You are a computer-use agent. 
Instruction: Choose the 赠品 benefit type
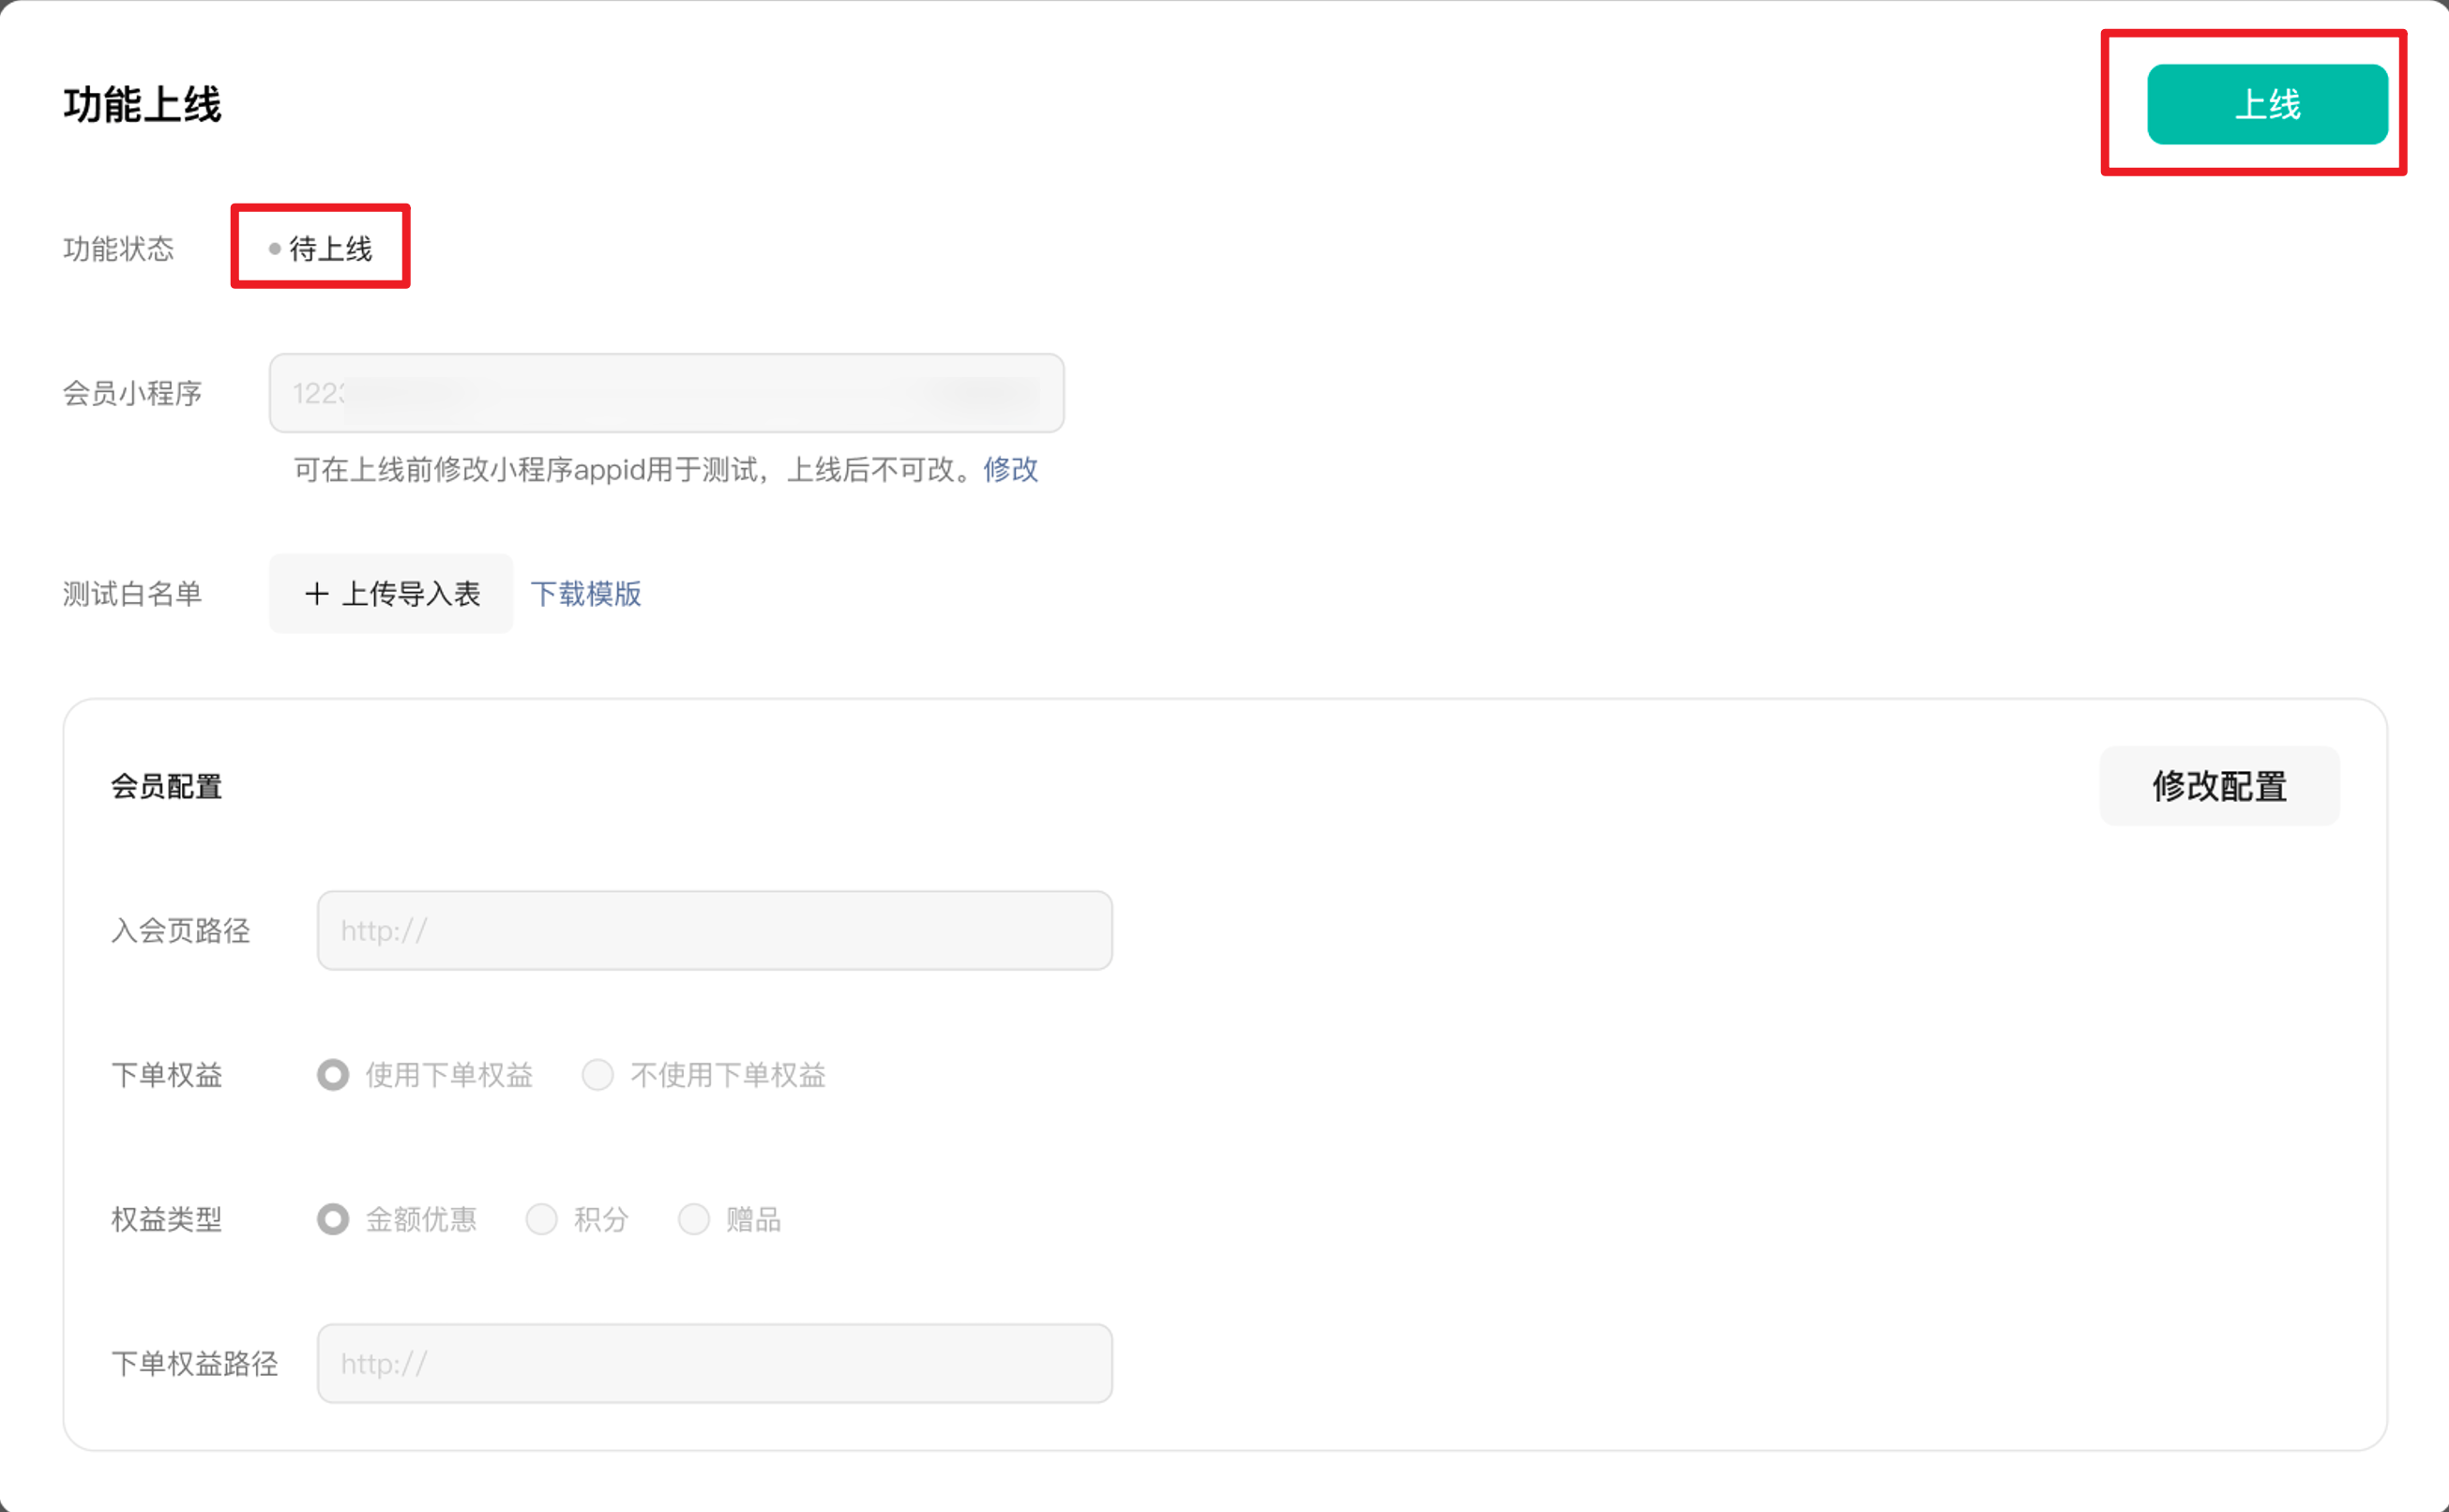click(694, 1219)
